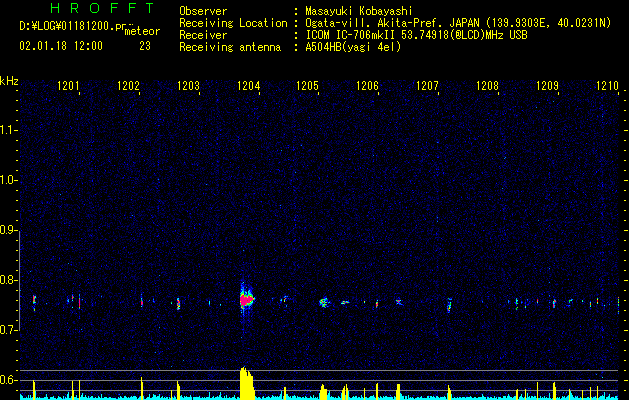
Task: Click the 0.6 kHz axis label
Action: [8, 380]
